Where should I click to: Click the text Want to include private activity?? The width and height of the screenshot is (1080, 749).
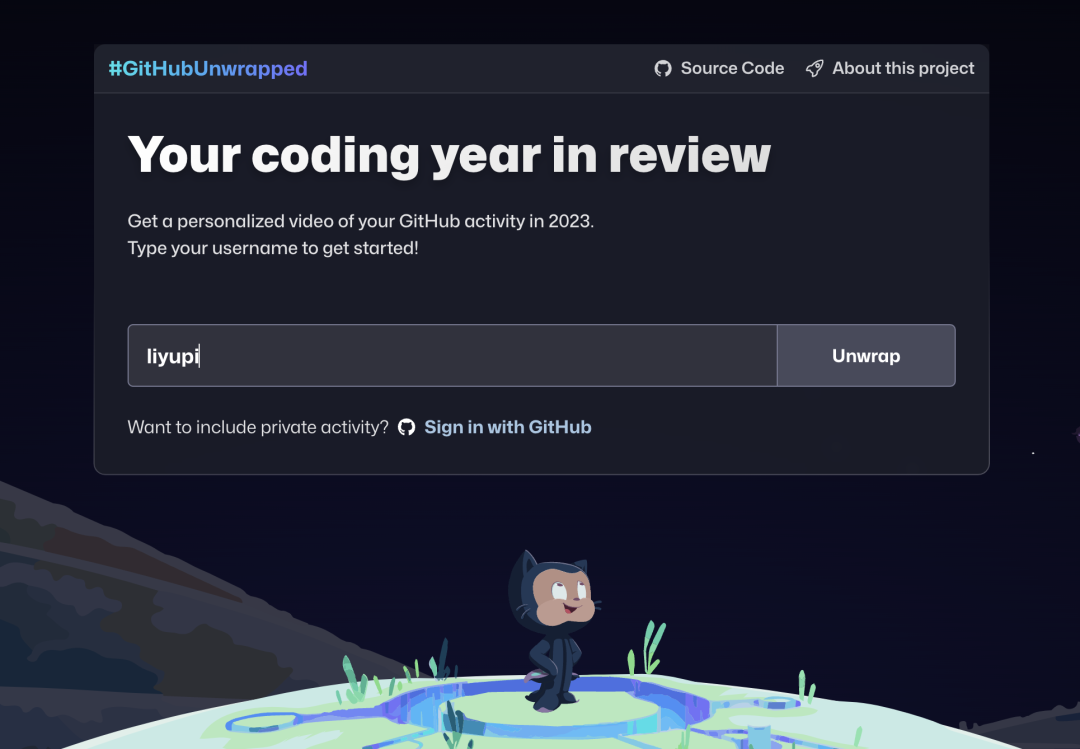click(x=258, y=427)
